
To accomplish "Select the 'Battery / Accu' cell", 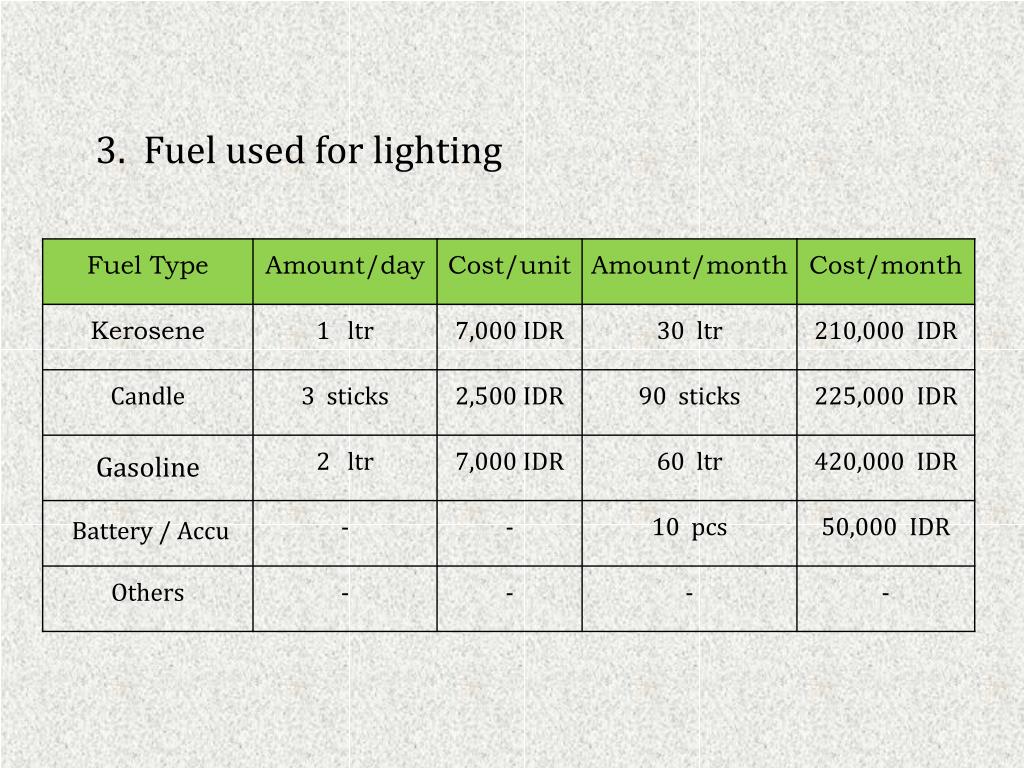I will pyautogui.click(x=148, y=533).
